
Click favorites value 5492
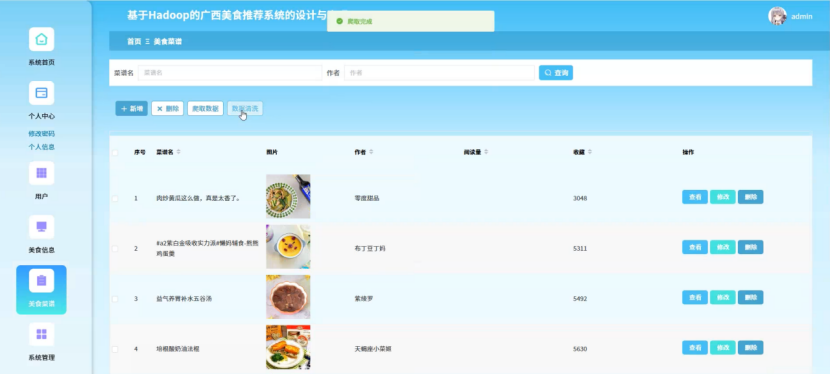[580, 299]
